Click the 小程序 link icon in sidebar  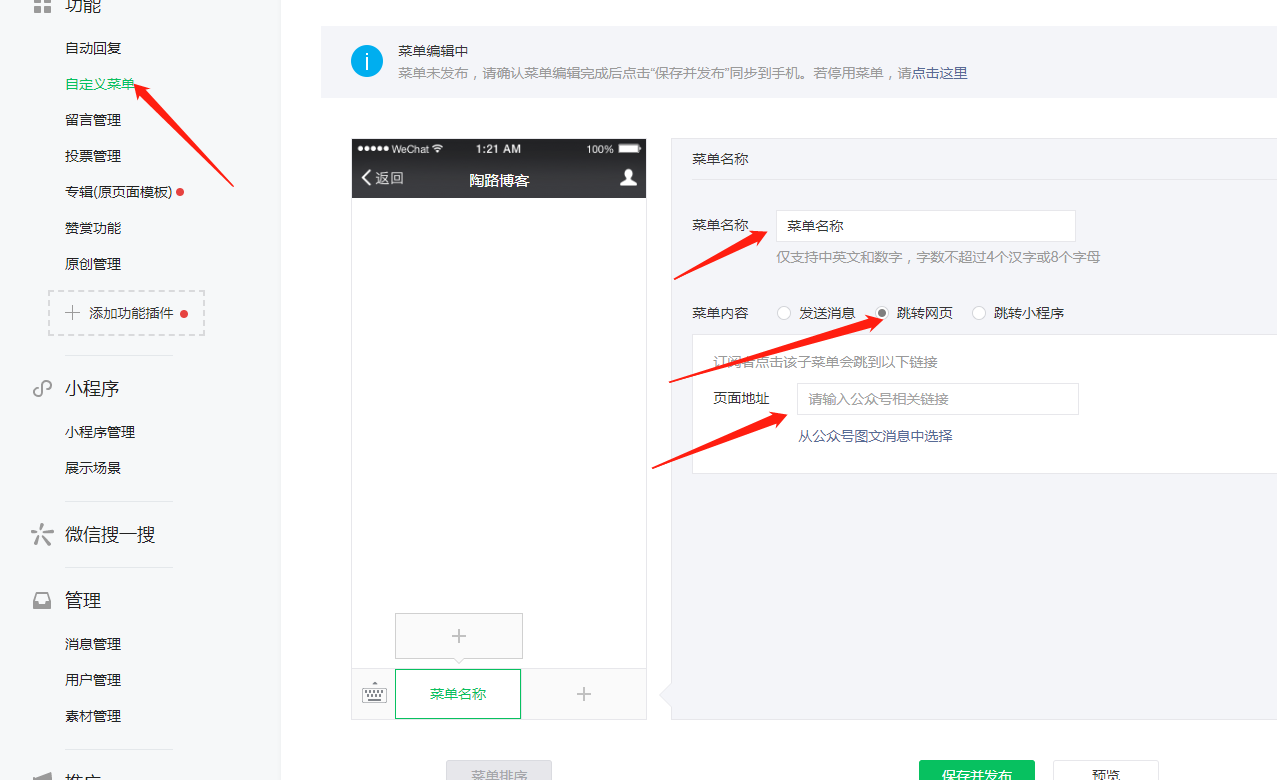pos(42,389)
